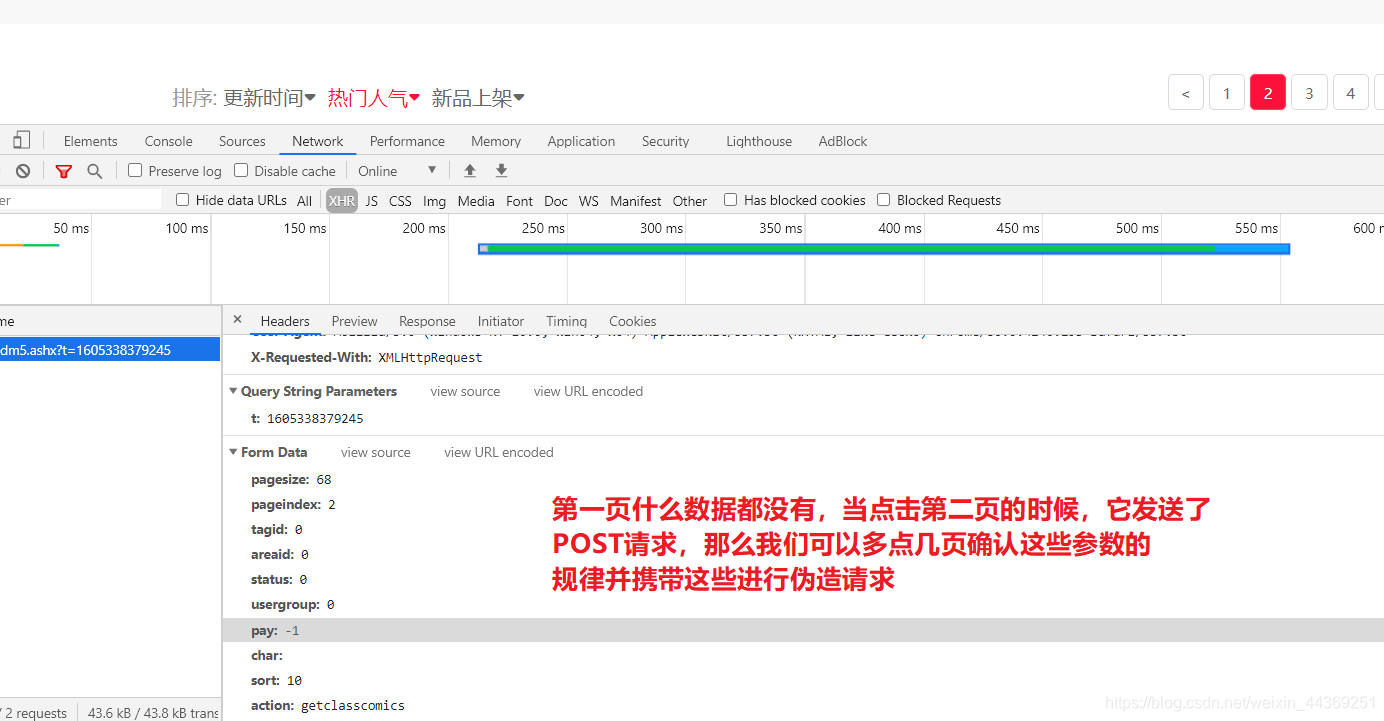This screenshot has height=721, width=1384.
Task: Select dm5.ashx request row
Action: coord(110,350)
